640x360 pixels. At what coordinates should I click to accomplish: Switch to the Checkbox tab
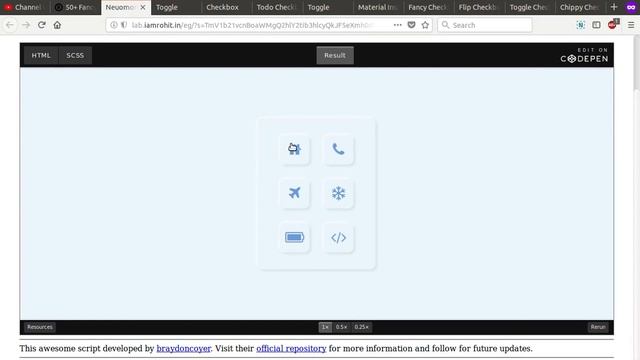point(227,7)
